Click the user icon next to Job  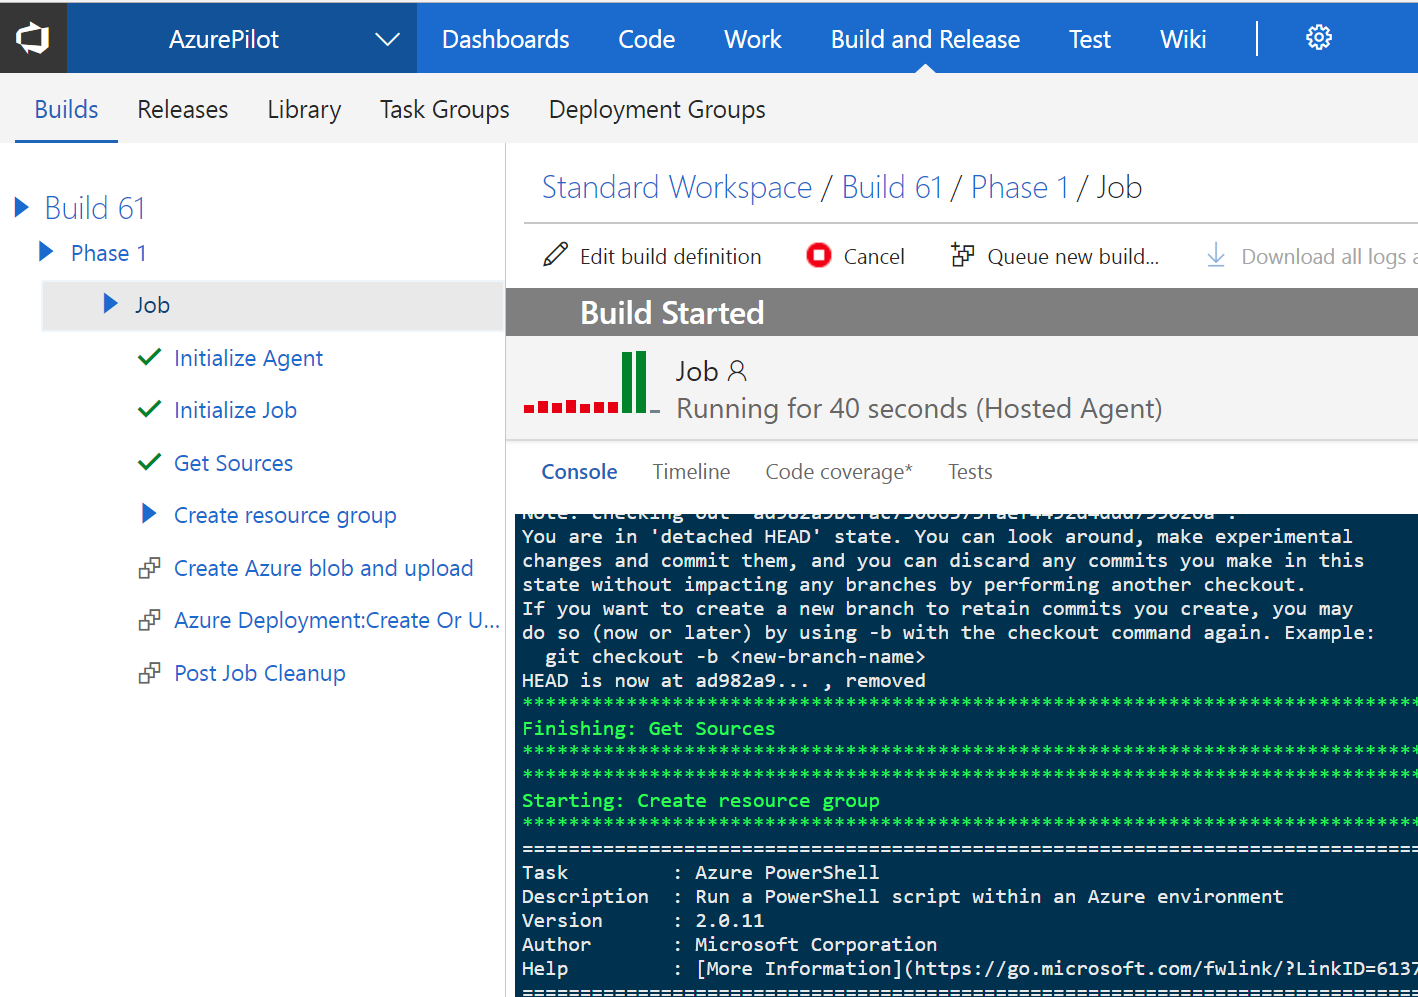[x=737, y=371]
